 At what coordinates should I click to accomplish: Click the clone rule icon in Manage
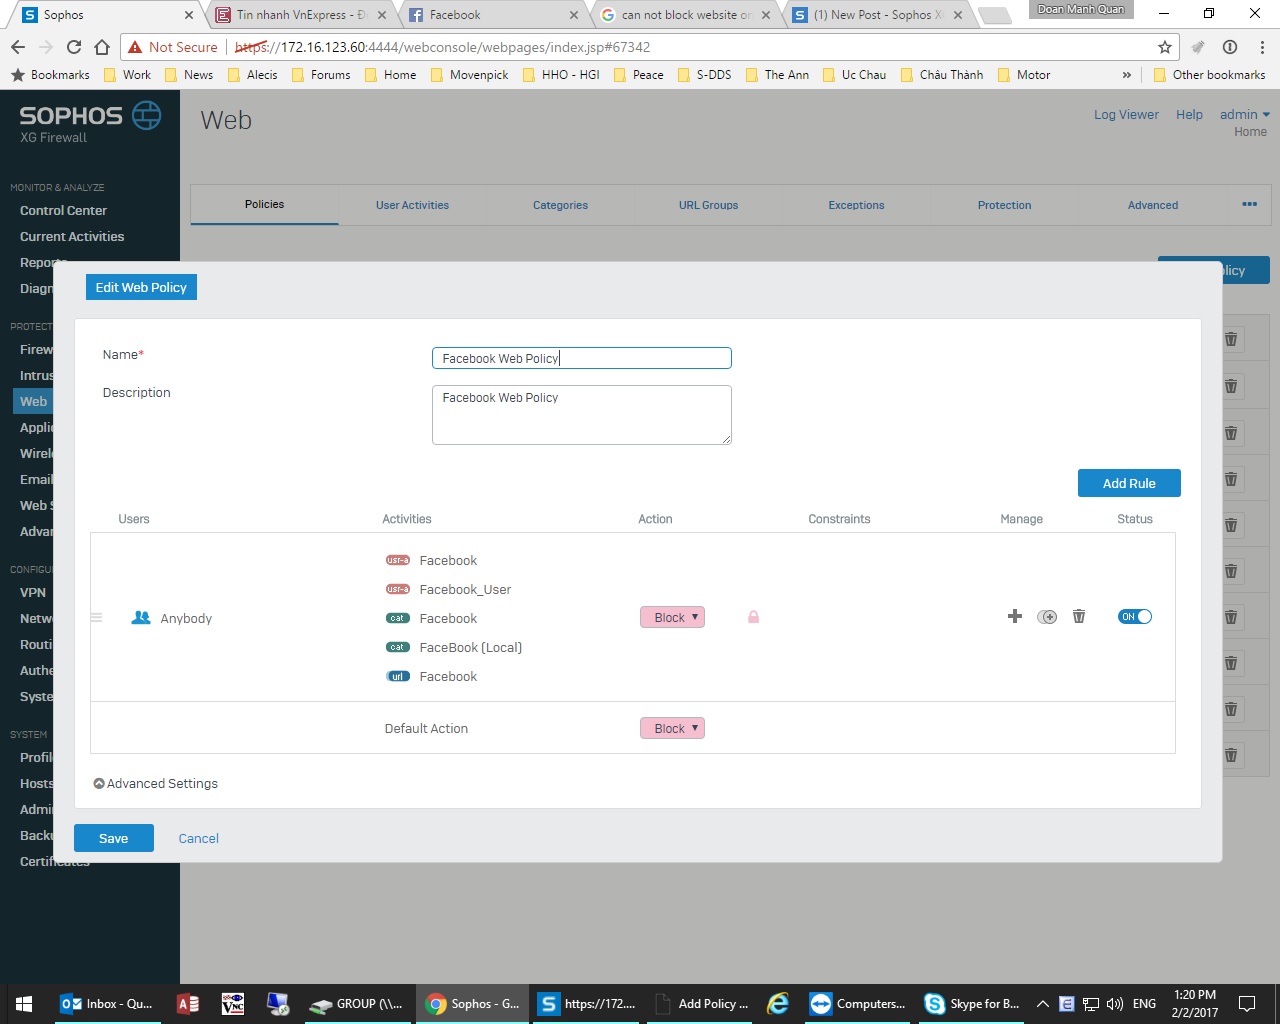pos(1047,616)
